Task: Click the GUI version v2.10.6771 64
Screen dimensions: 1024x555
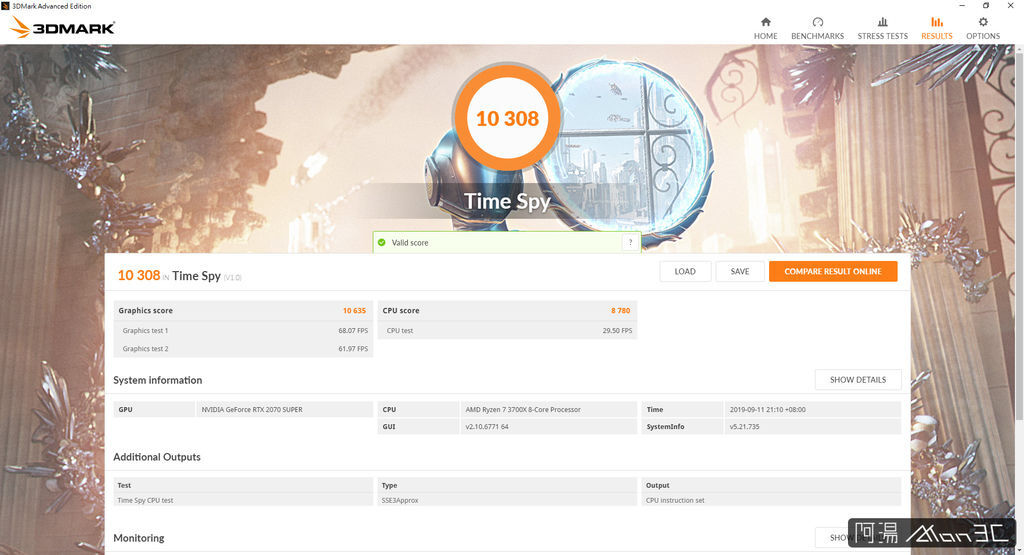Action: point(487,426)
